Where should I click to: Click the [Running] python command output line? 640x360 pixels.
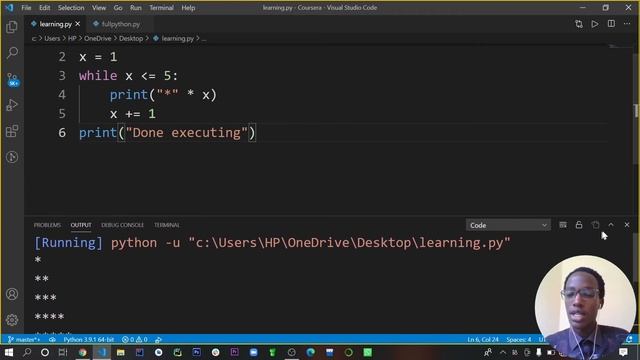click(x=272, y=243)
